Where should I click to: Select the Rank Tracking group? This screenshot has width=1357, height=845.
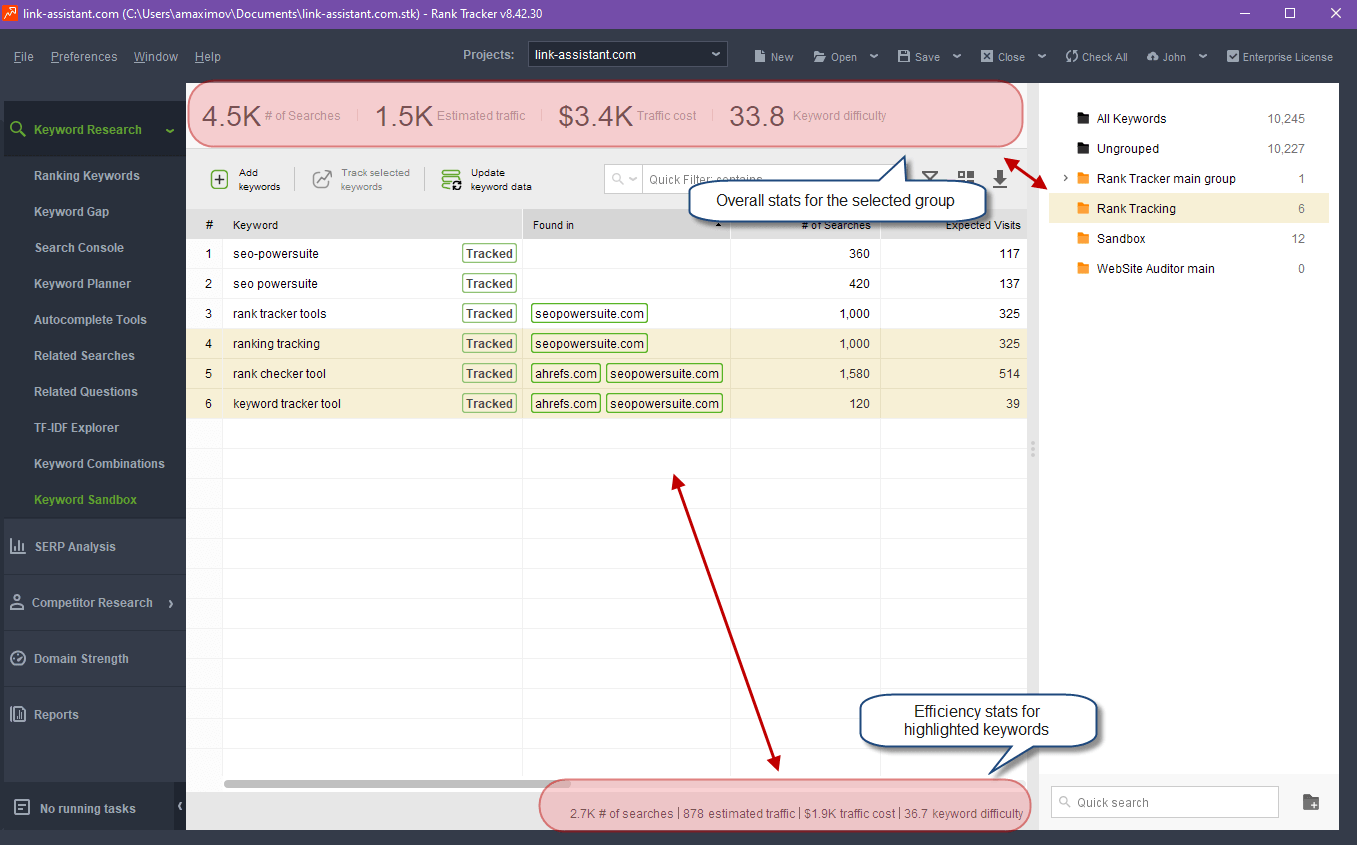pyautogui.click(x=1189, y=208)
